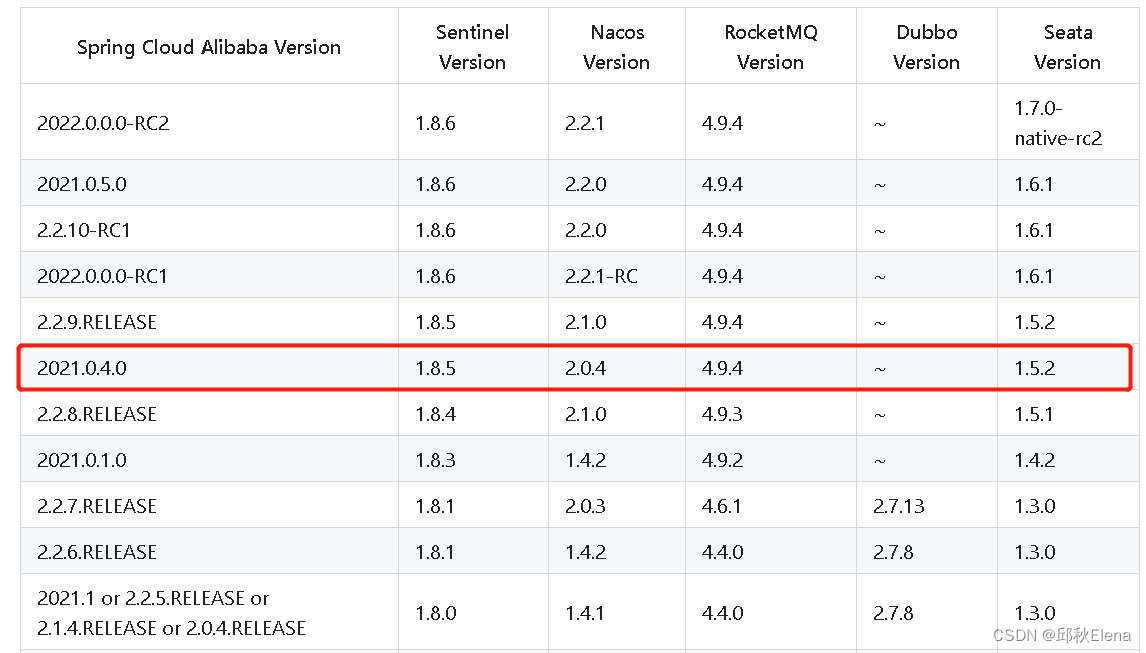Click Seata "1.5.2" in 2.2.9.RELEASE row
This screenshot has height=653, width=1146.
[1034, 322]
